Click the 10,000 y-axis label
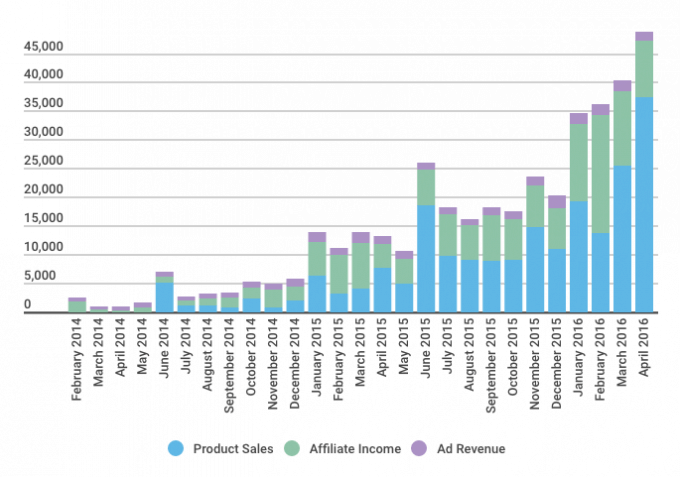Screen dimensions: 680x477 (43, 247)
